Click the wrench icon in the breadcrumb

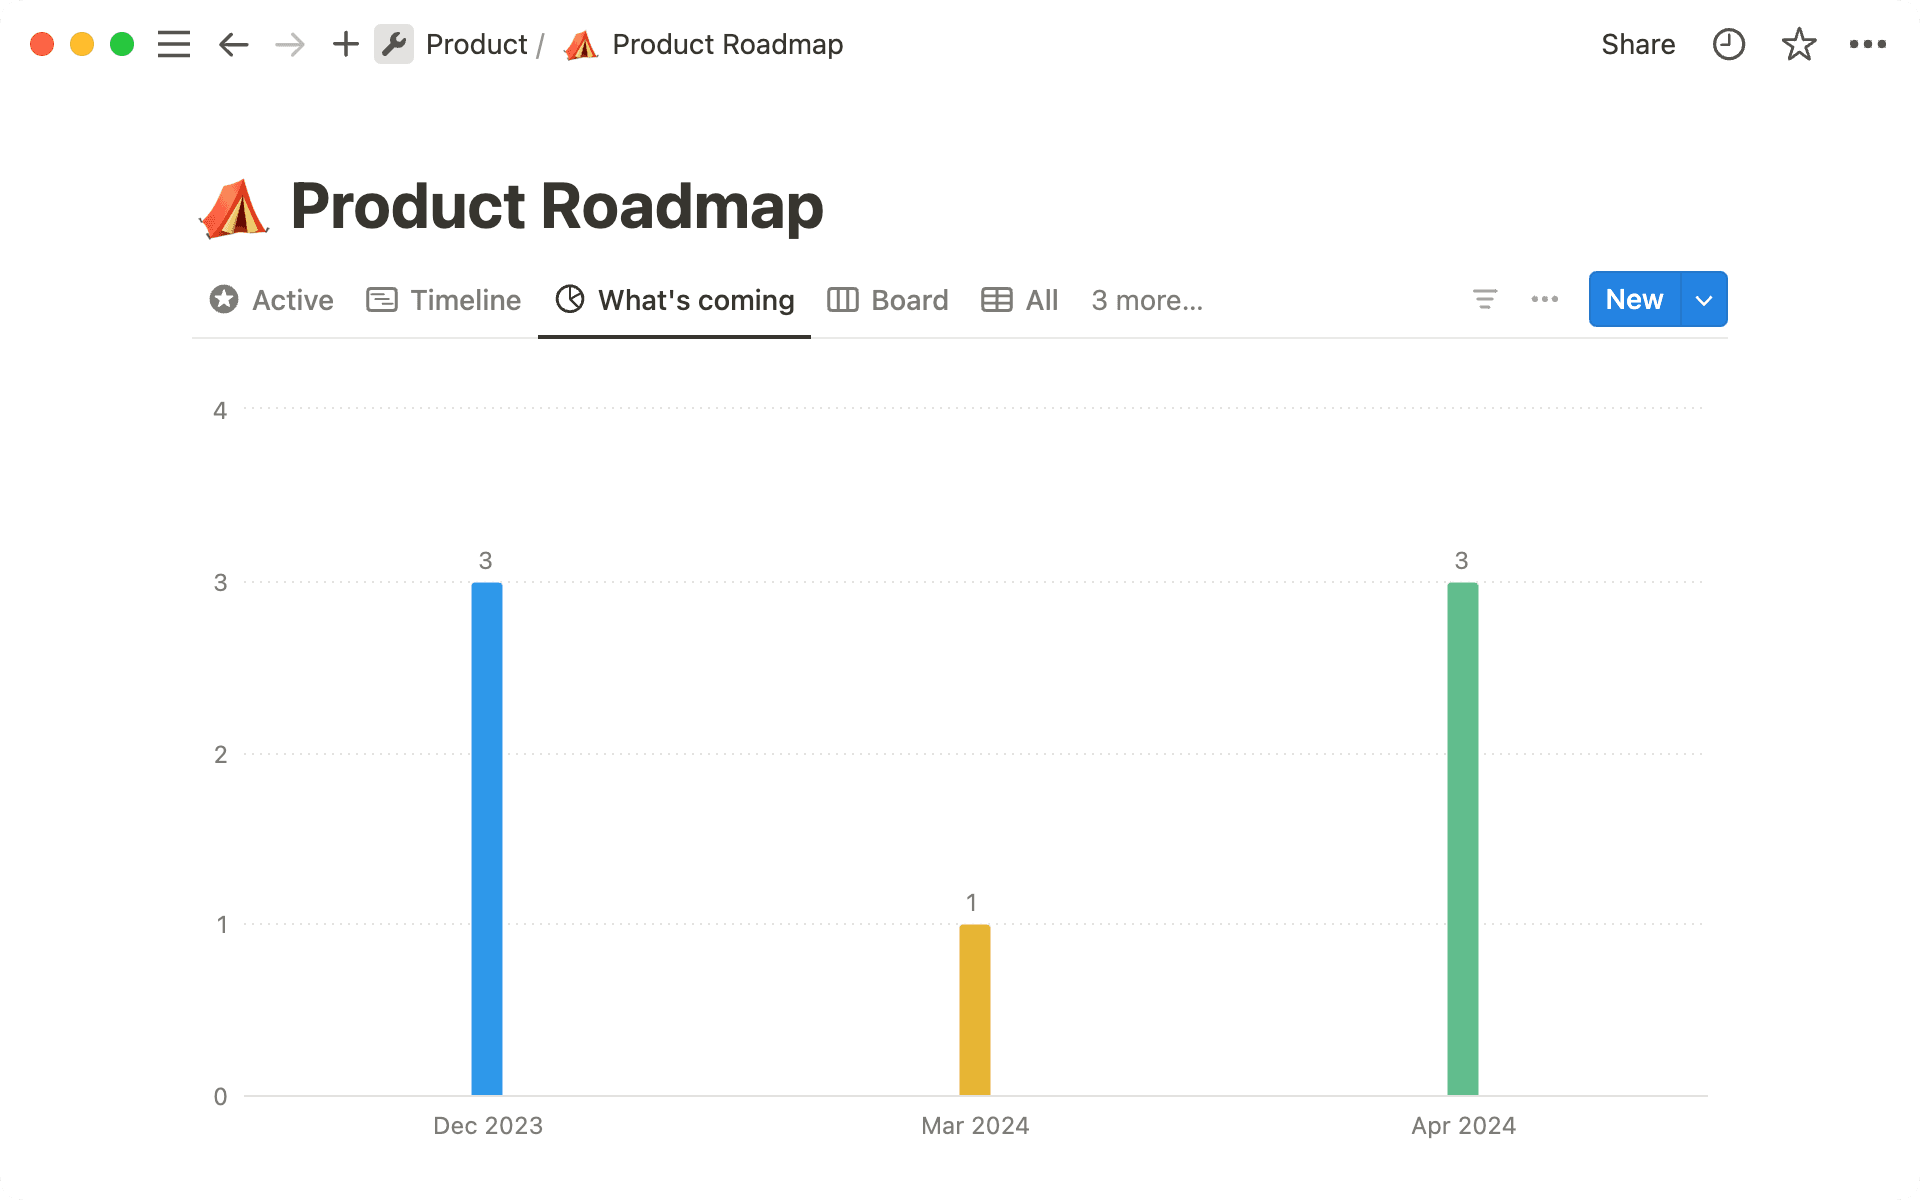(x=394, y=44)
